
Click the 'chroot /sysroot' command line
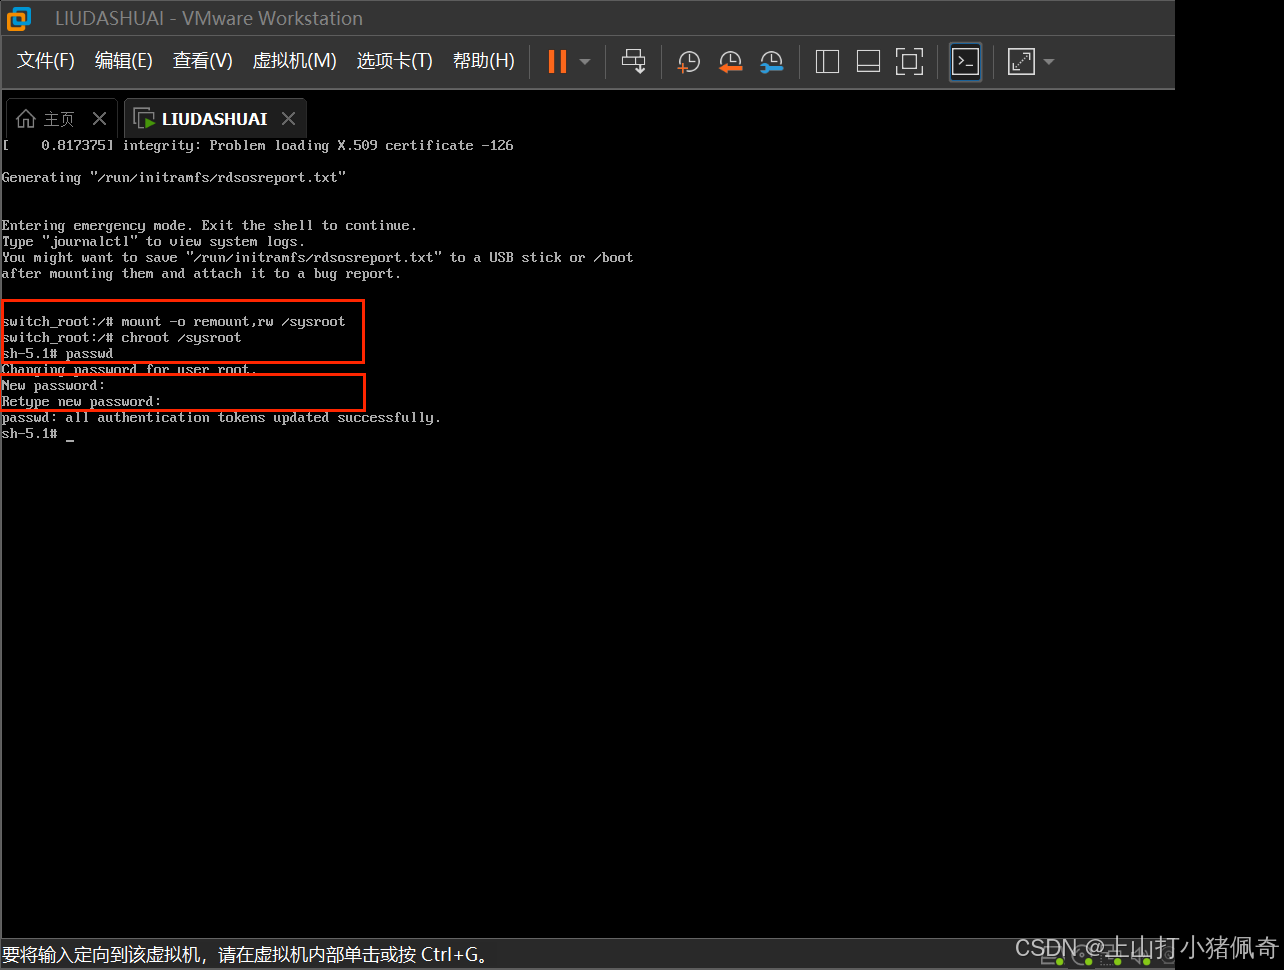pos(122,338)
